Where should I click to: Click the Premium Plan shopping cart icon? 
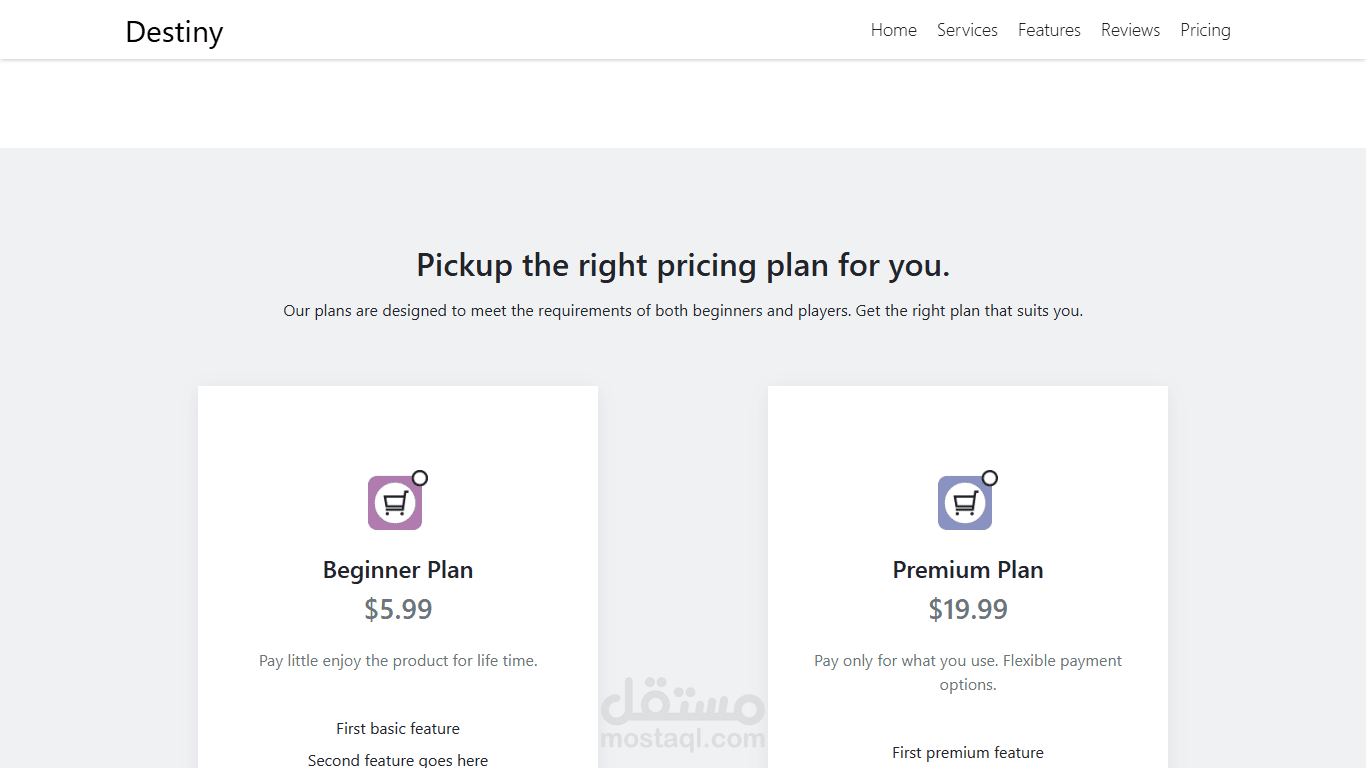tap(965, 503)
